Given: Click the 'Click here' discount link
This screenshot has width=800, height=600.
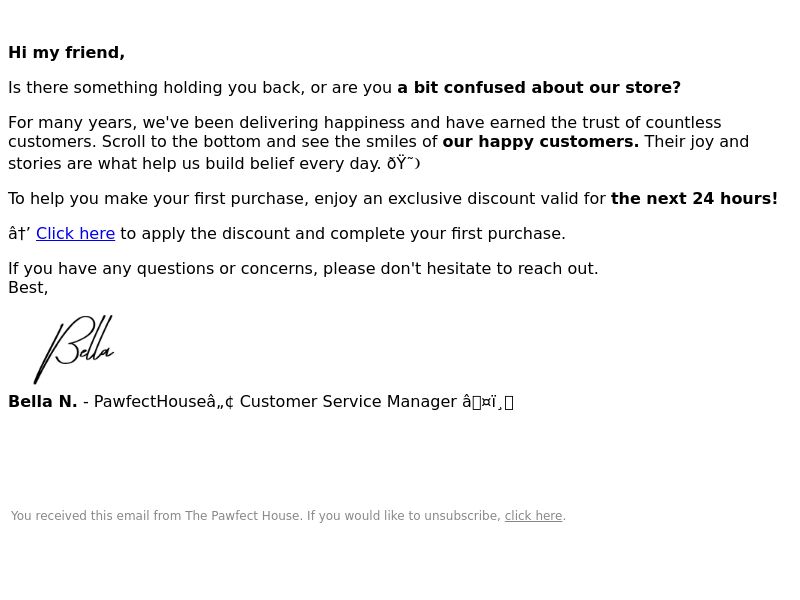Looking at the screenshot, I should 76,234.
